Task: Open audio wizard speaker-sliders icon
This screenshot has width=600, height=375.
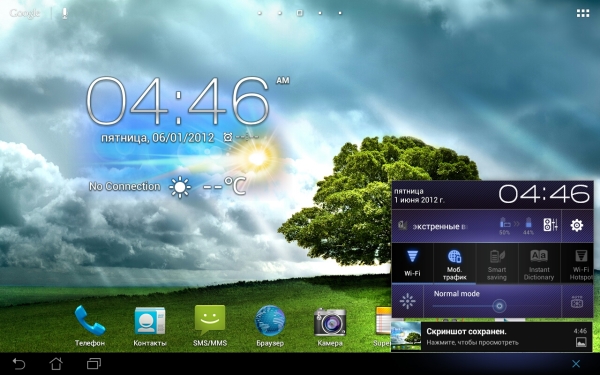Action: pyautogui.click(x=551, y=225)
